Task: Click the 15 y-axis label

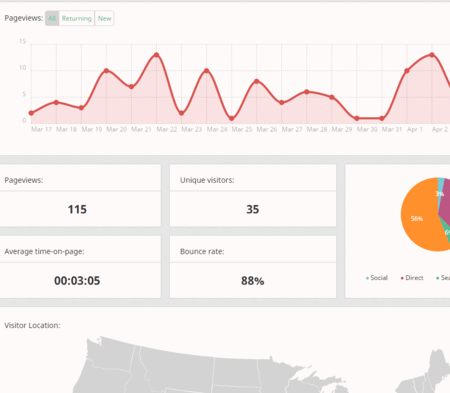Action: tap(22, 41)
